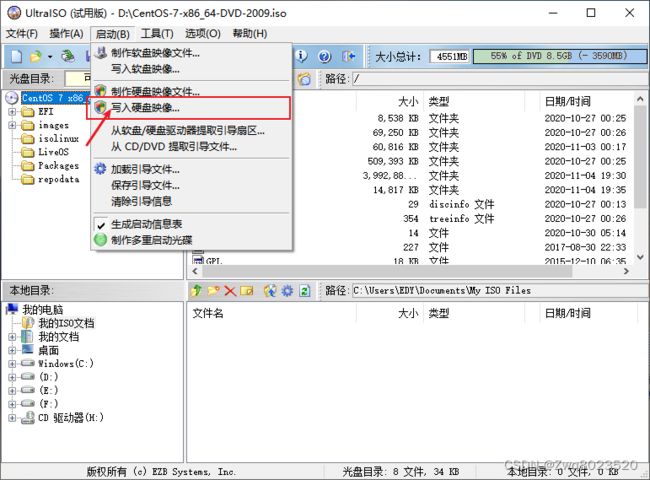
Task: Expand the (F:) drive node
Action: [x=12, y=404]
